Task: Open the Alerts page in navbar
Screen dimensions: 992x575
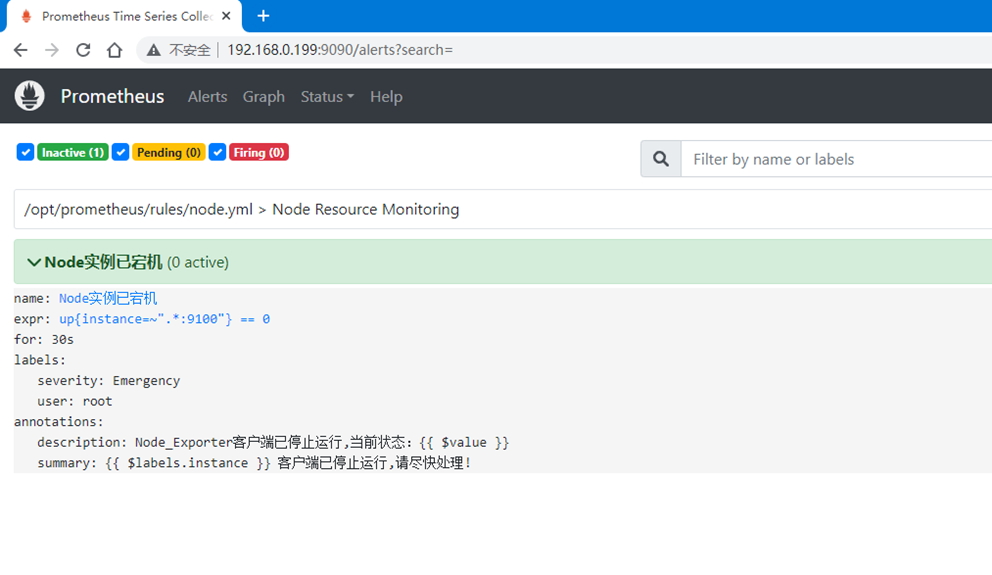Action: coord(208,97)
